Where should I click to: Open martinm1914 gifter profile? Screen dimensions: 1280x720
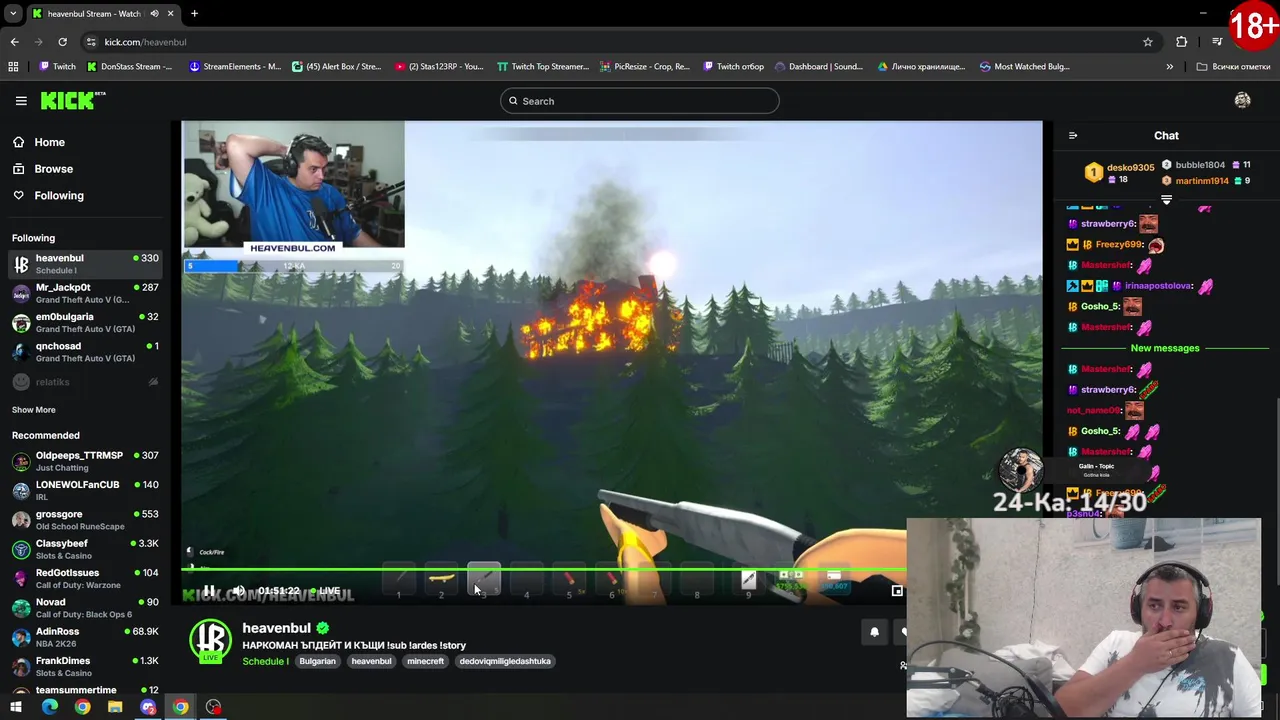click(x=1202, y=181)
